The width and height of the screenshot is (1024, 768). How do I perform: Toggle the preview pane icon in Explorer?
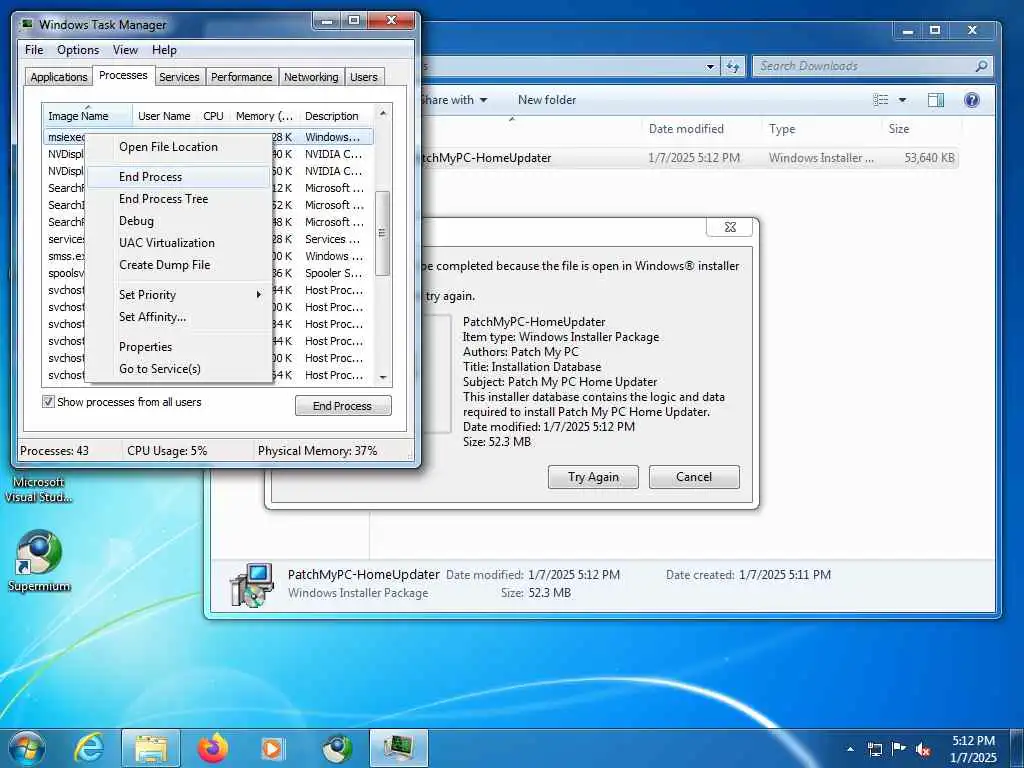point(936,100)
